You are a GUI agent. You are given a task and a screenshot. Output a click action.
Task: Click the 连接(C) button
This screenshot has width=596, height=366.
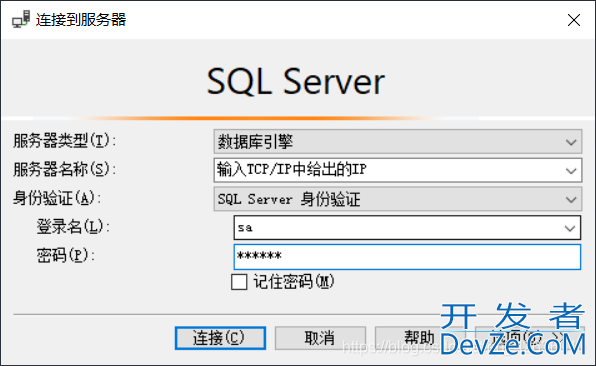[220, 338]
